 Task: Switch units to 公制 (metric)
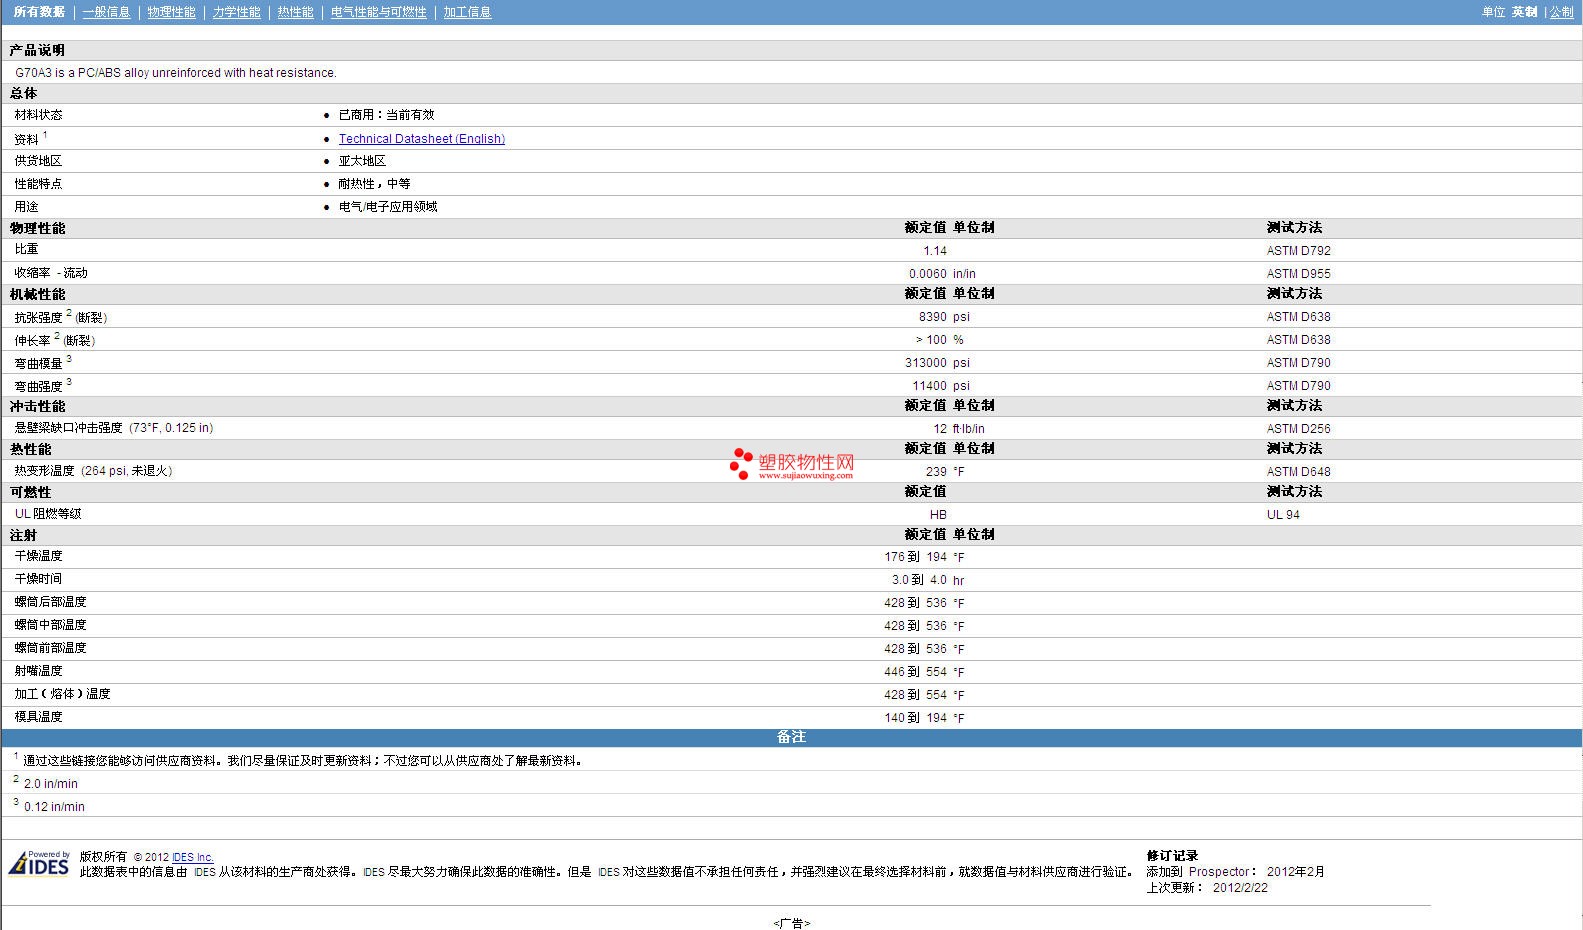coord(1561,12)
